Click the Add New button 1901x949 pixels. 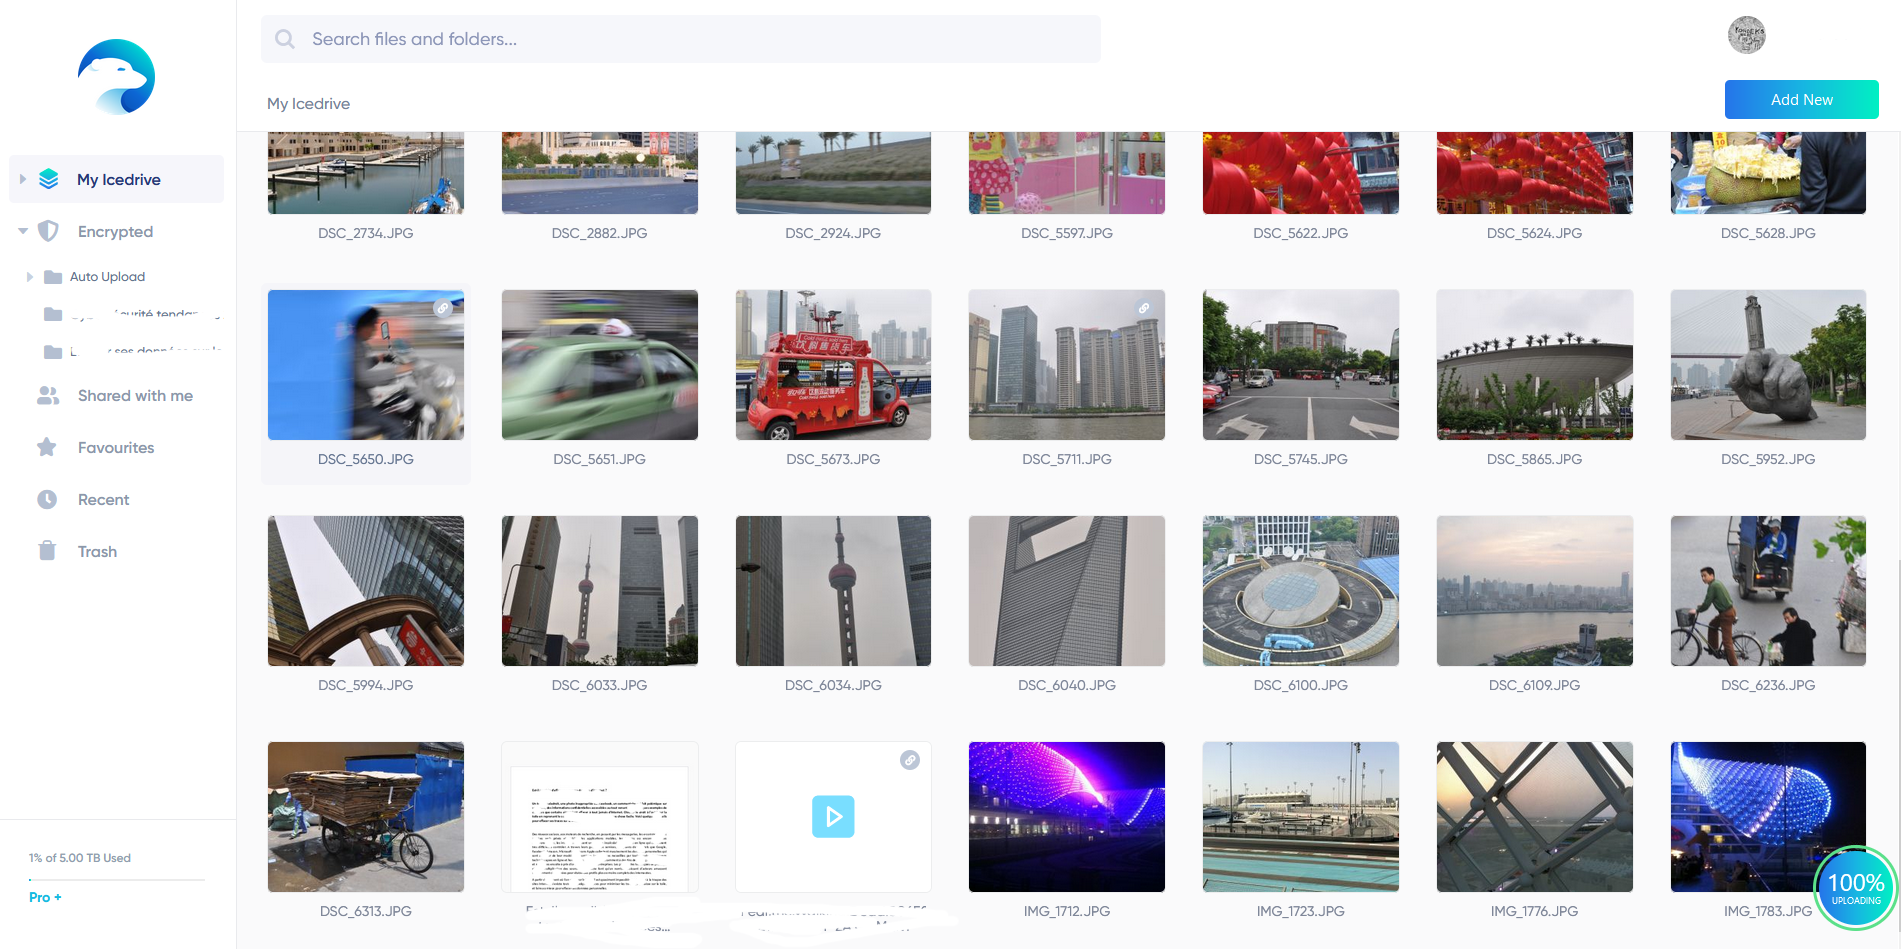(1801, 99)
